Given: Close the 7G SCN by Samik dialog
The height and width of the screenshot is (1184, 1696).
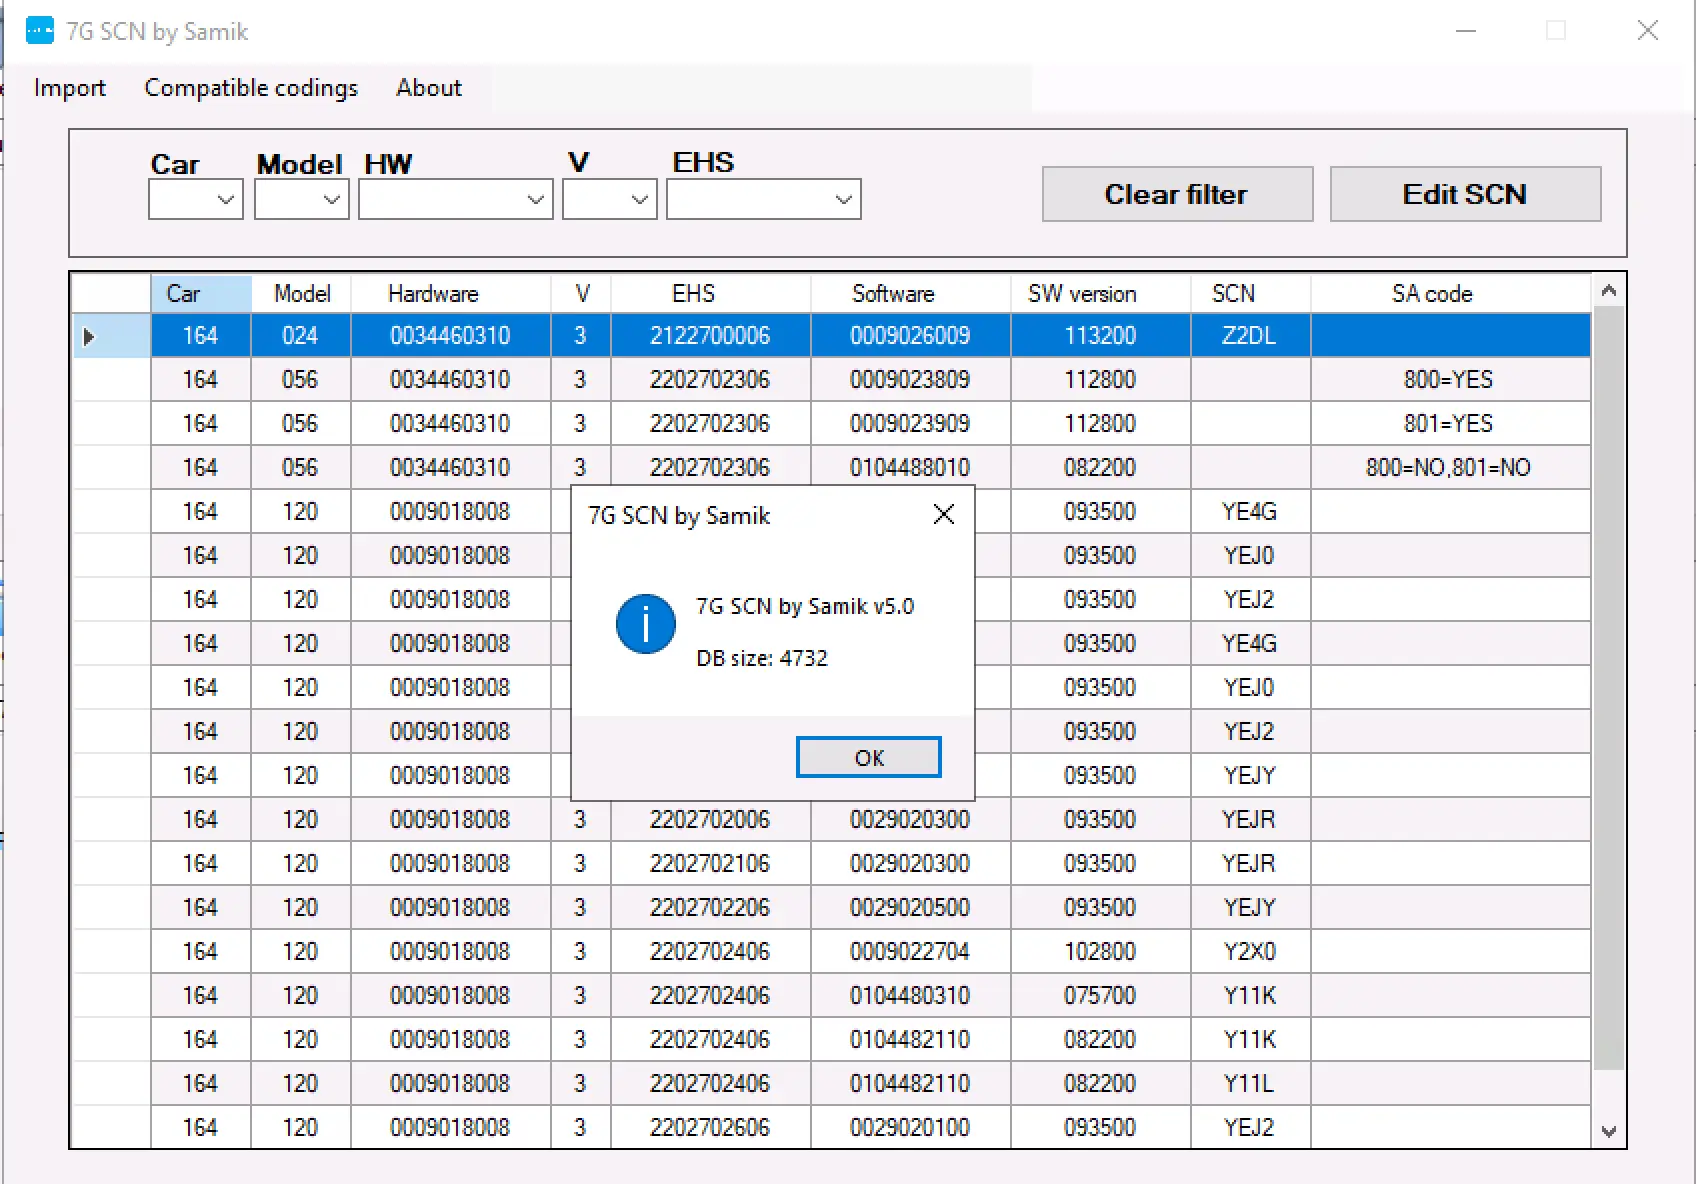Looking at the screenshot, I should pos(941,514).
